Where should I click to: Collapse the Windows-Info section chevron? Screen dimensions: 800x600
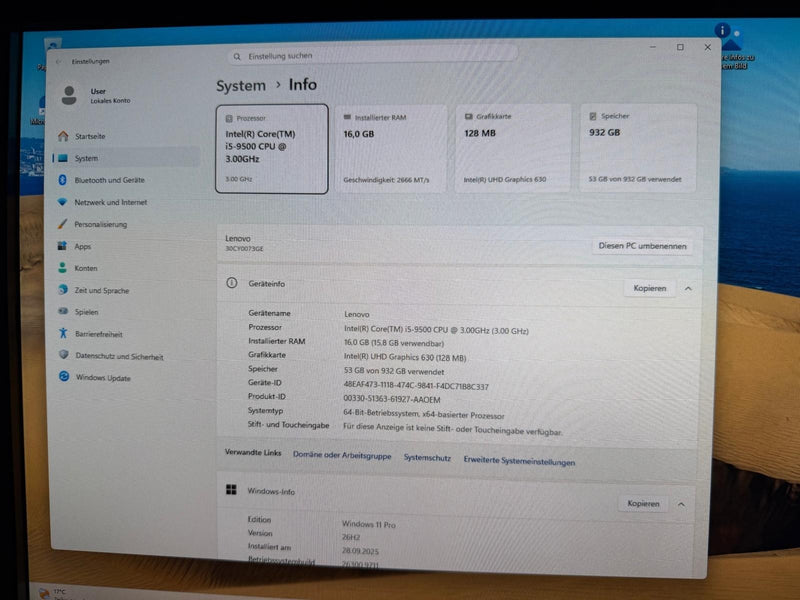pyautogui.click(x=681, y=504)
